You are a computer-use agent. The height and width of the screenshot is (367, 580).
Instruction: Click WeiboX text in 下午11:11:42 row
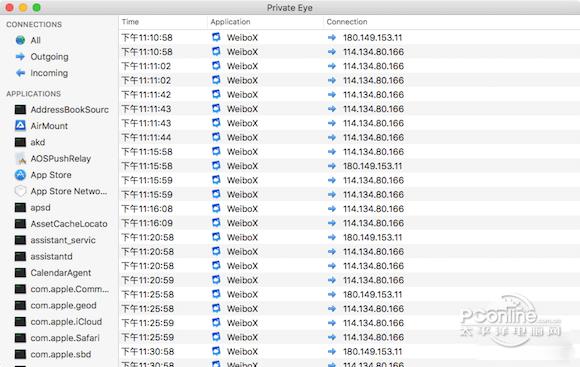coord(242,95)
